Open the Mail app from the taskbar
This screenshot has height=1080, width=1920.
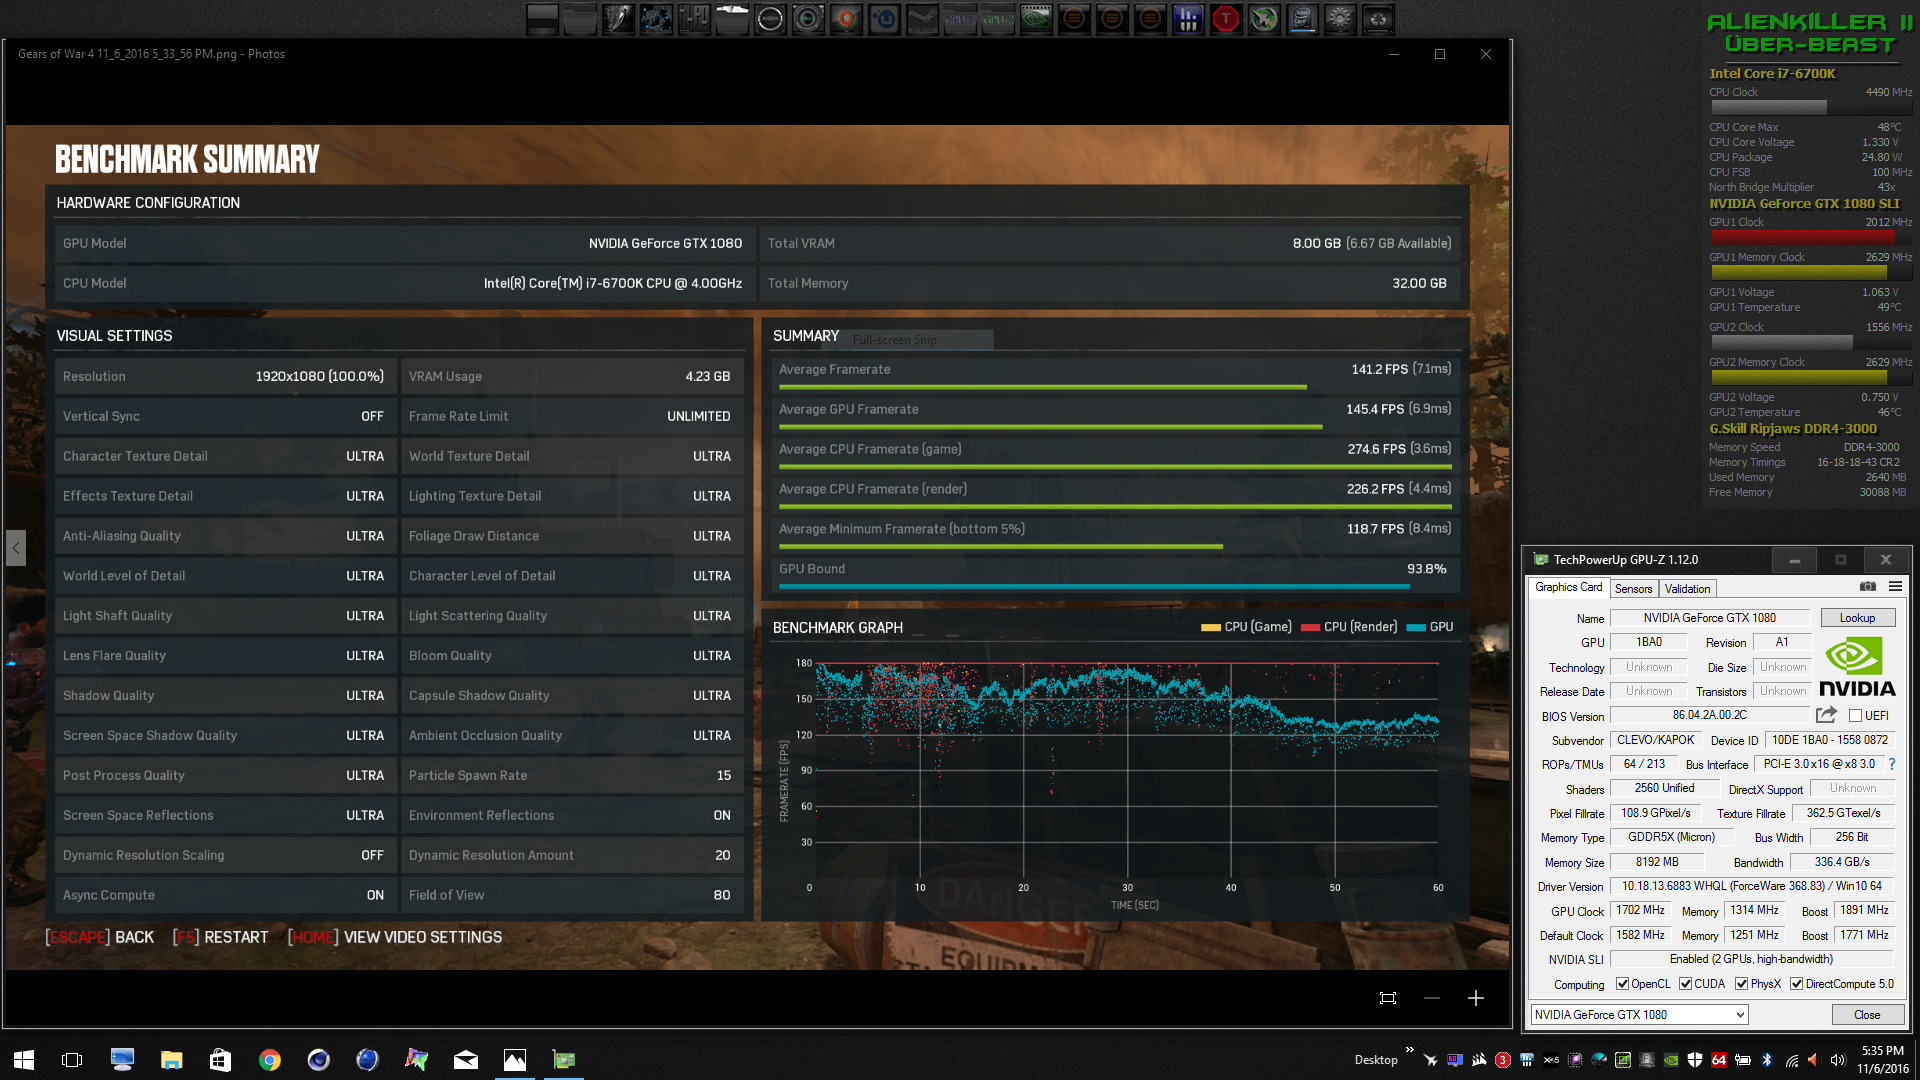pyautogui.click(x=466, y=1060)
